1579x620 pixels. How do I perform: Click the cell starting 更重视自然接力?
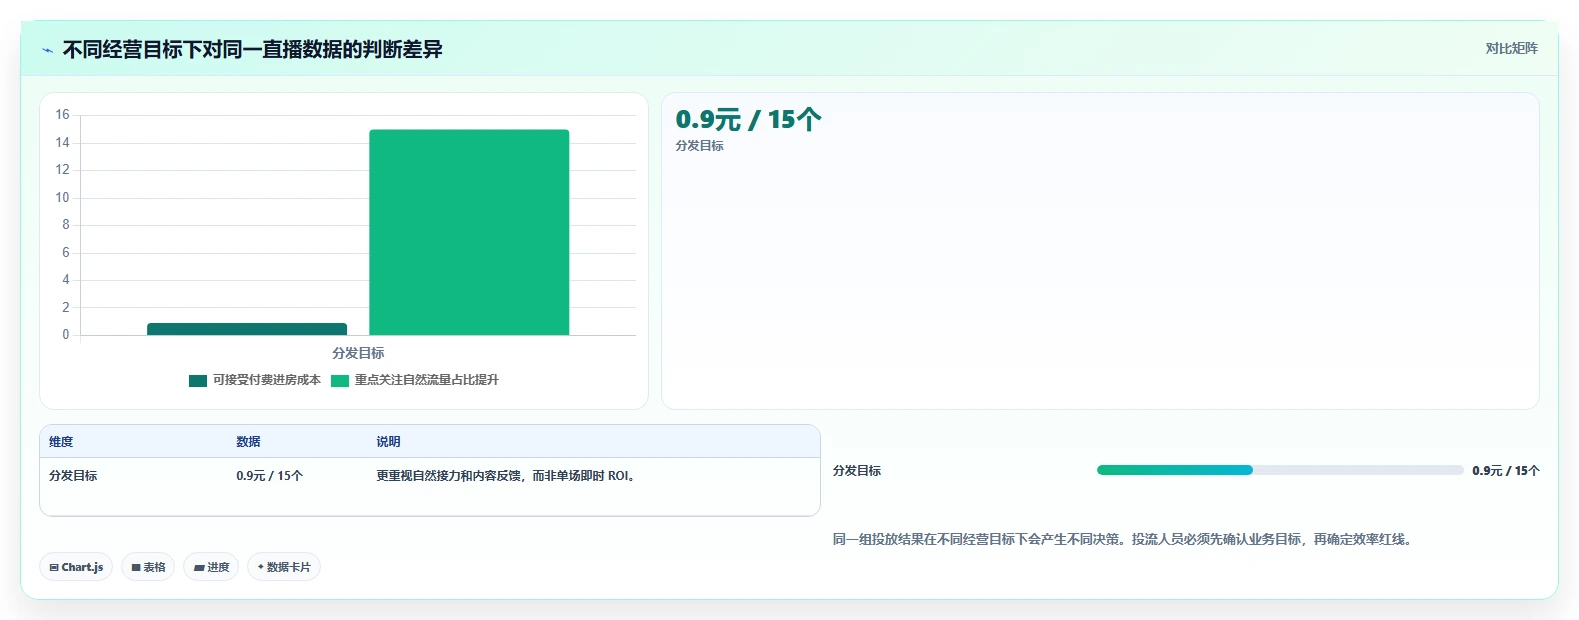(x=508, y=476)
